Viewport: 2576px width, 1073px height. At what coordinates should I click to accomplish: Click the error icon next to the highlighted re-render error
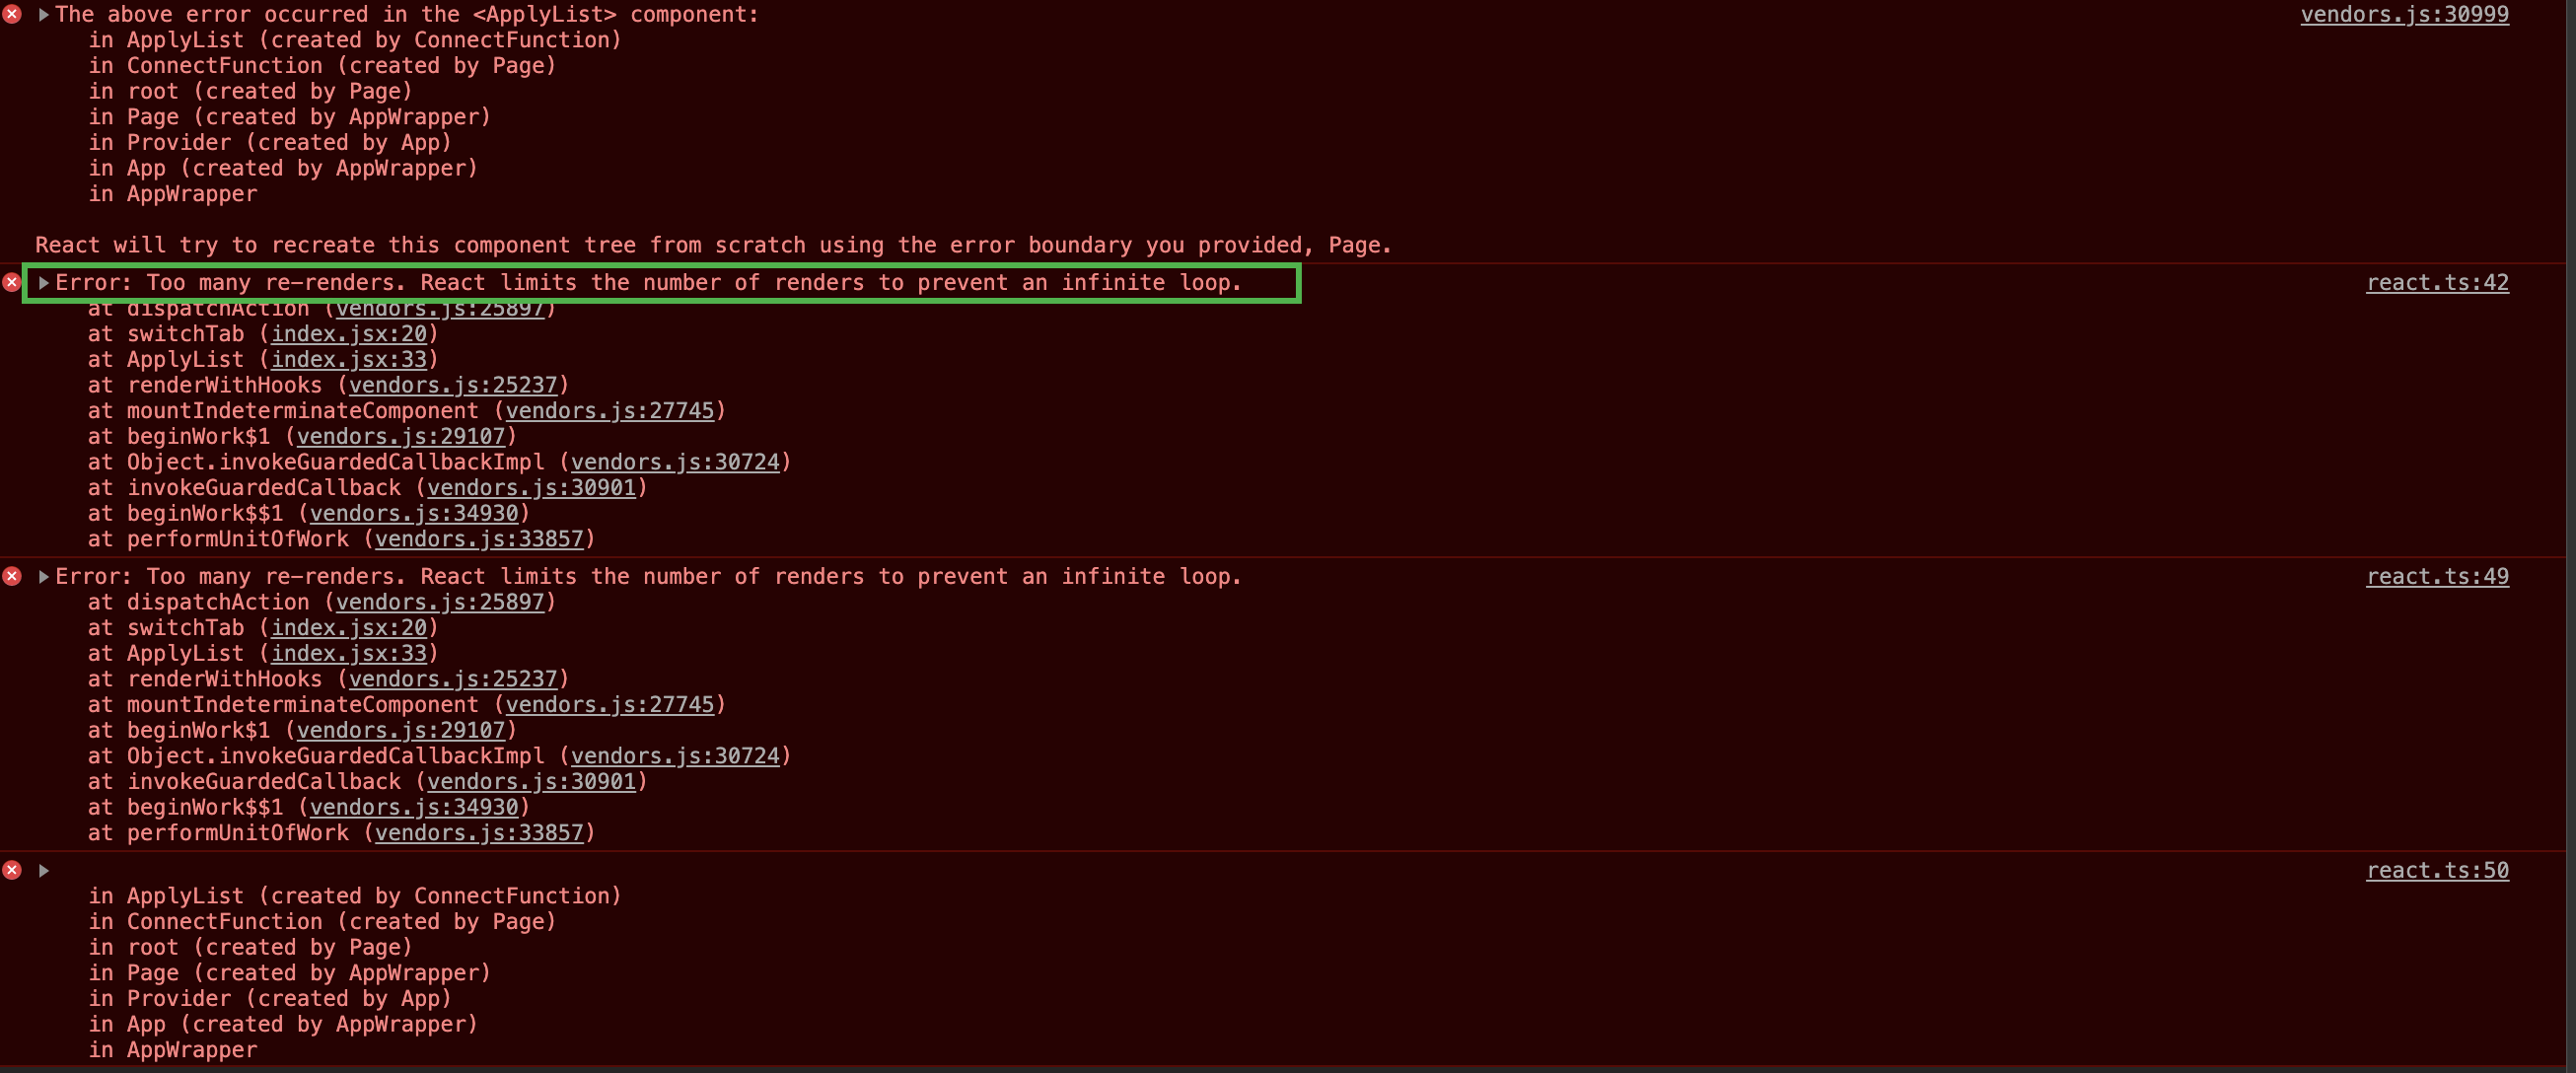click(x=12, y=282)
